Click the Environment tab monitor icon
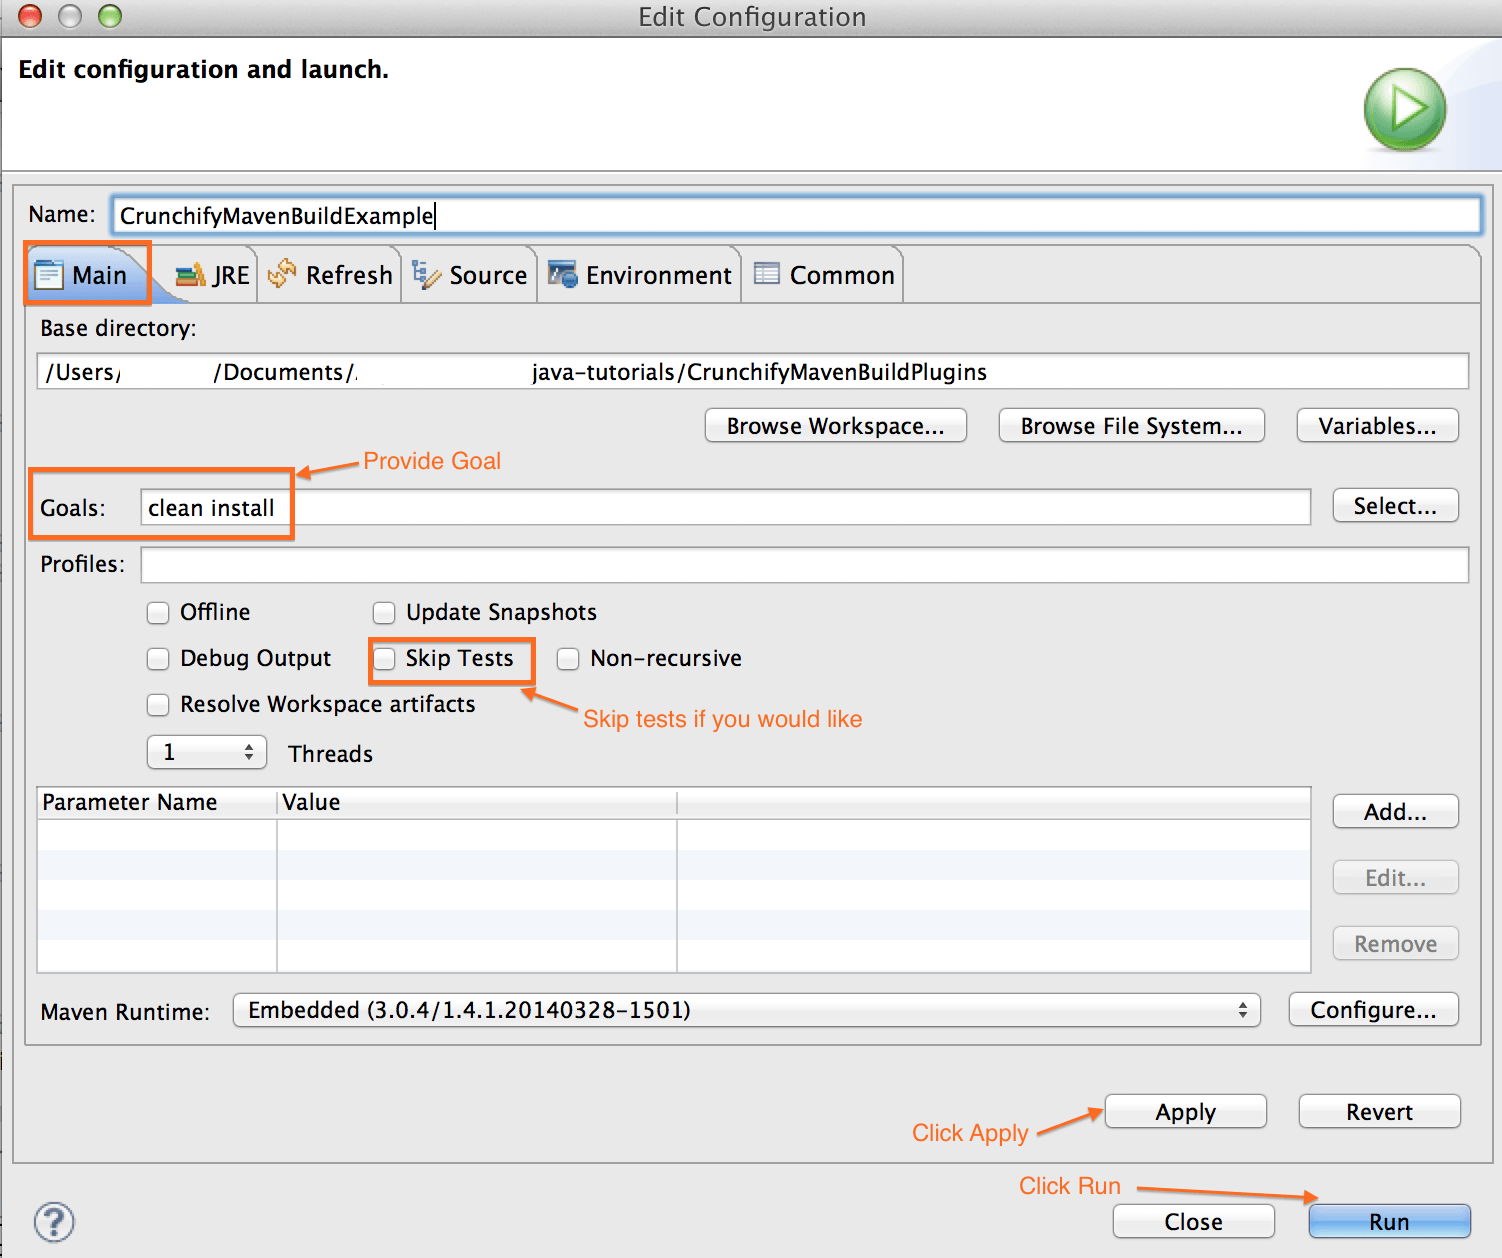Image resolution: width=1502 pixels, height=1258 pixels. [x=563, y=275]
